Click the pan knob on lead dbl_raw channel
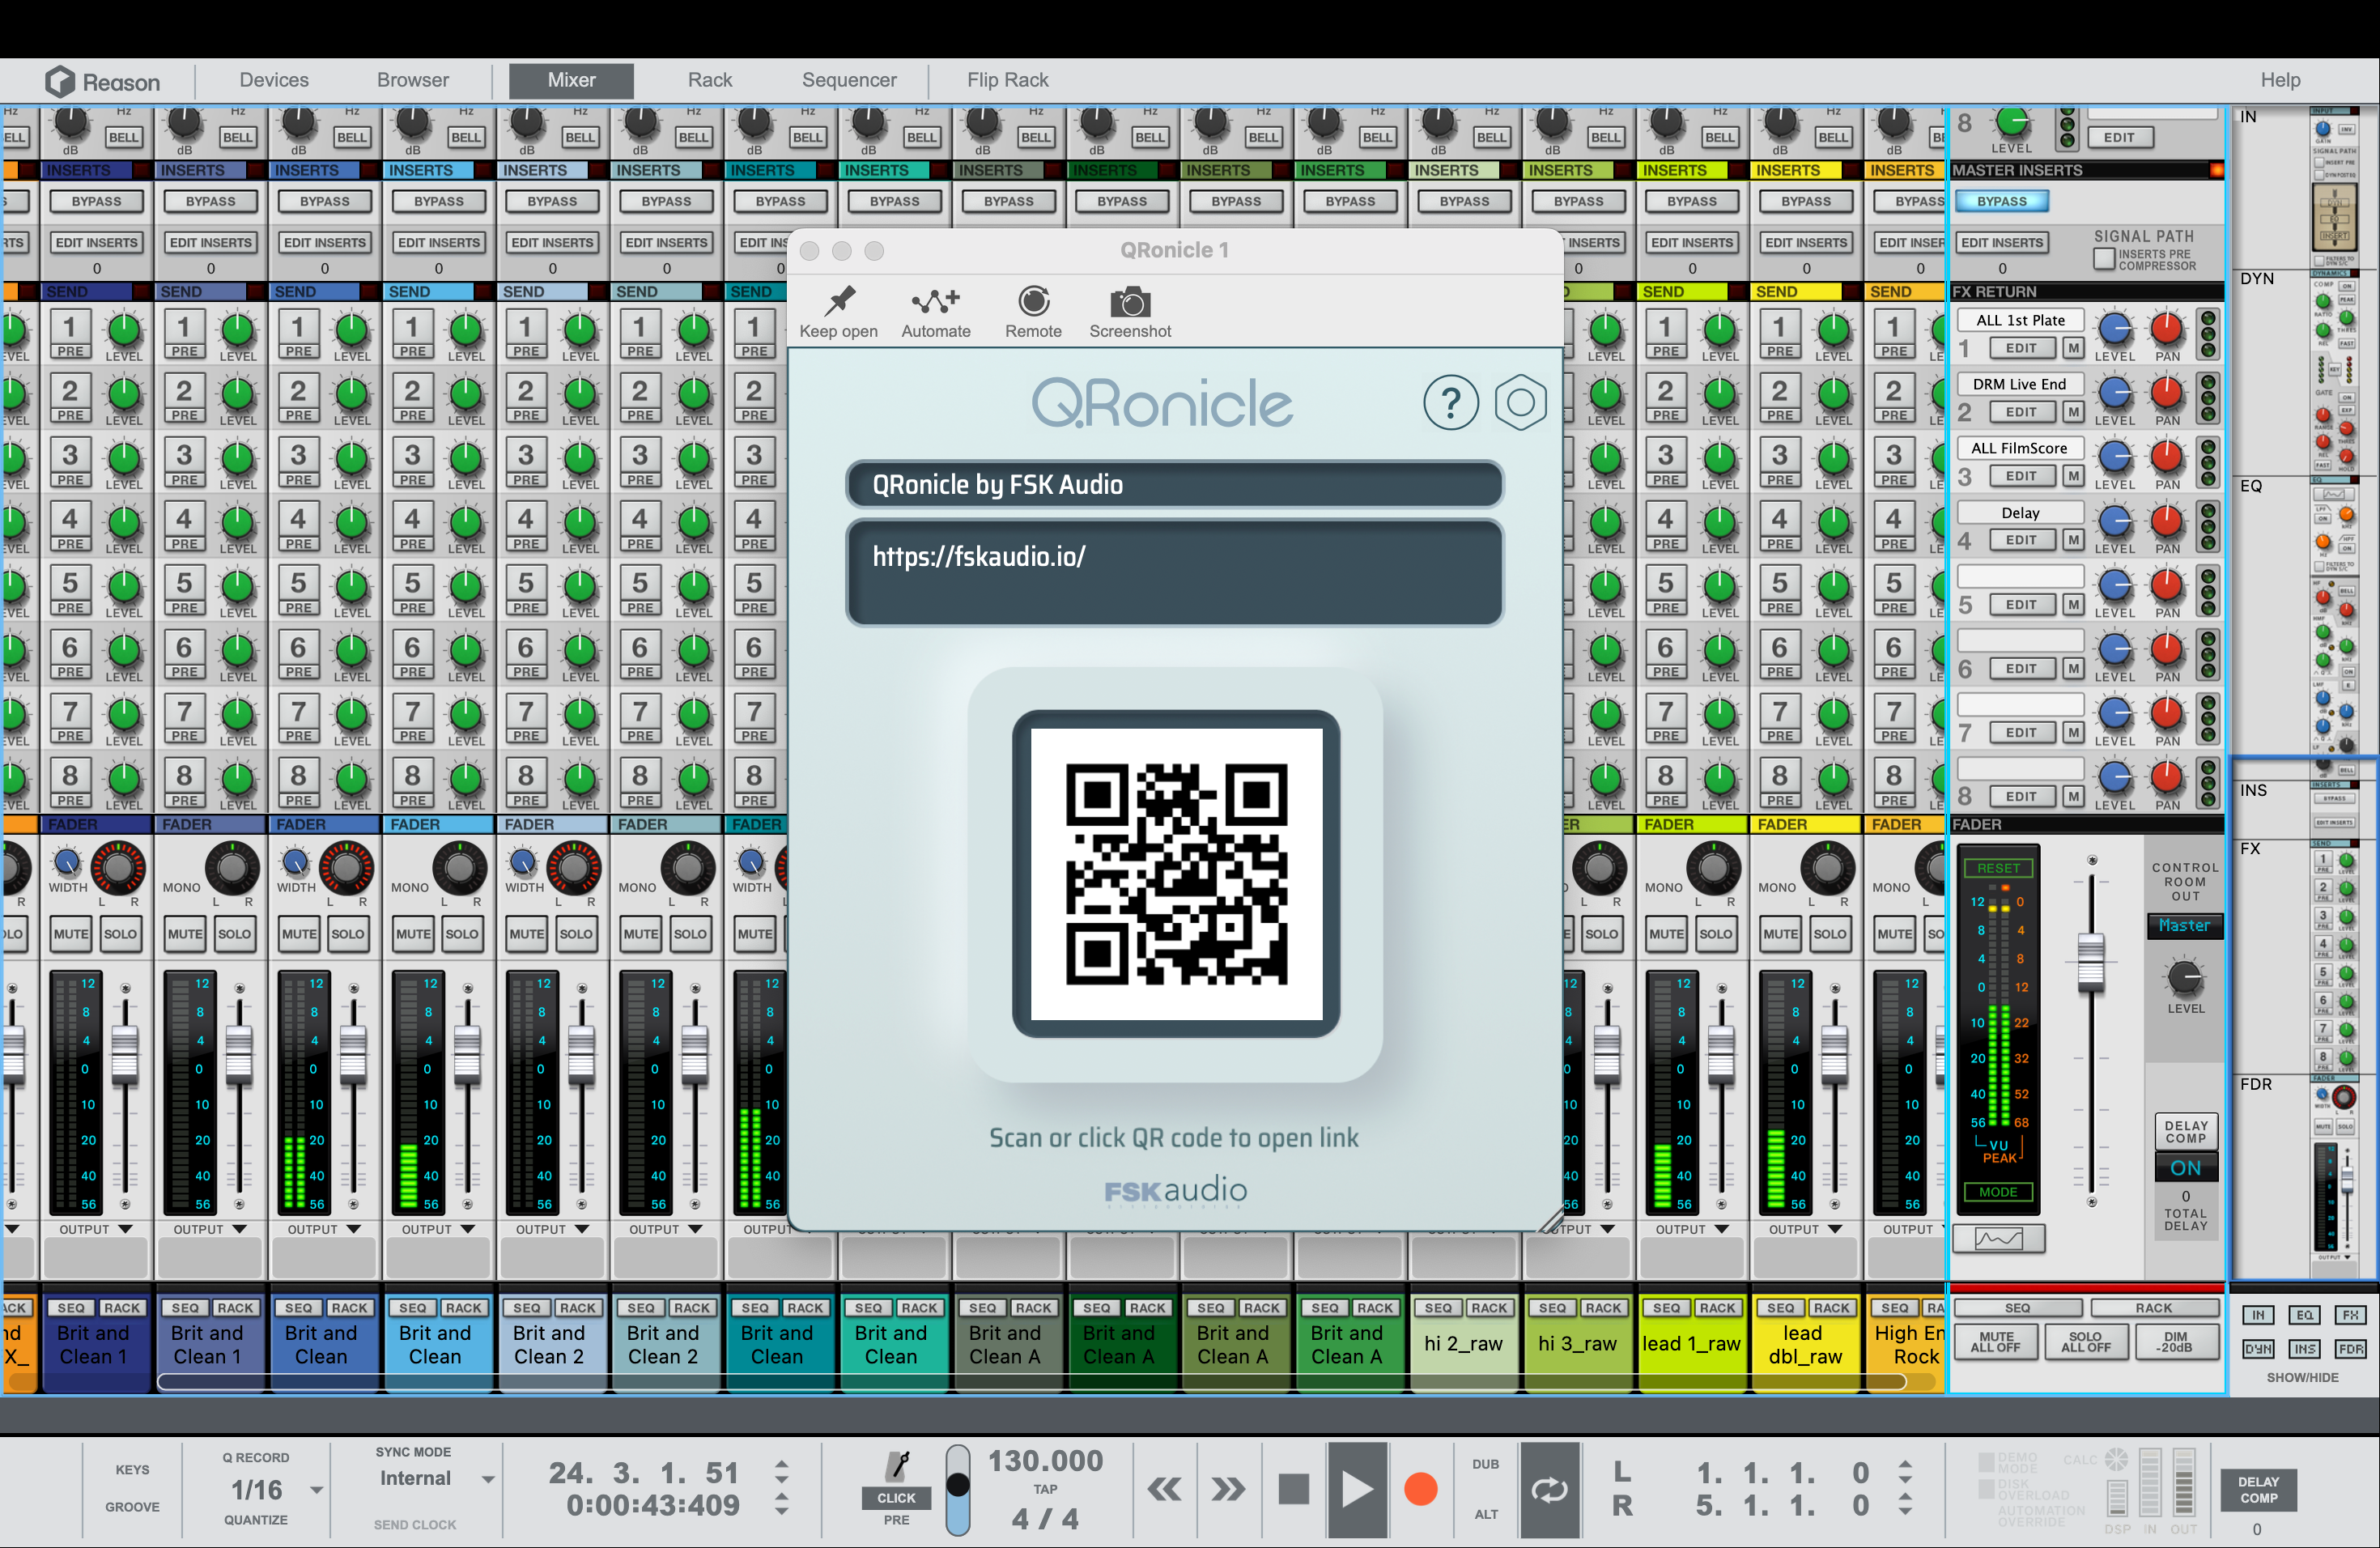Screen dimensions: 2380x1548 click(1827, 867)
